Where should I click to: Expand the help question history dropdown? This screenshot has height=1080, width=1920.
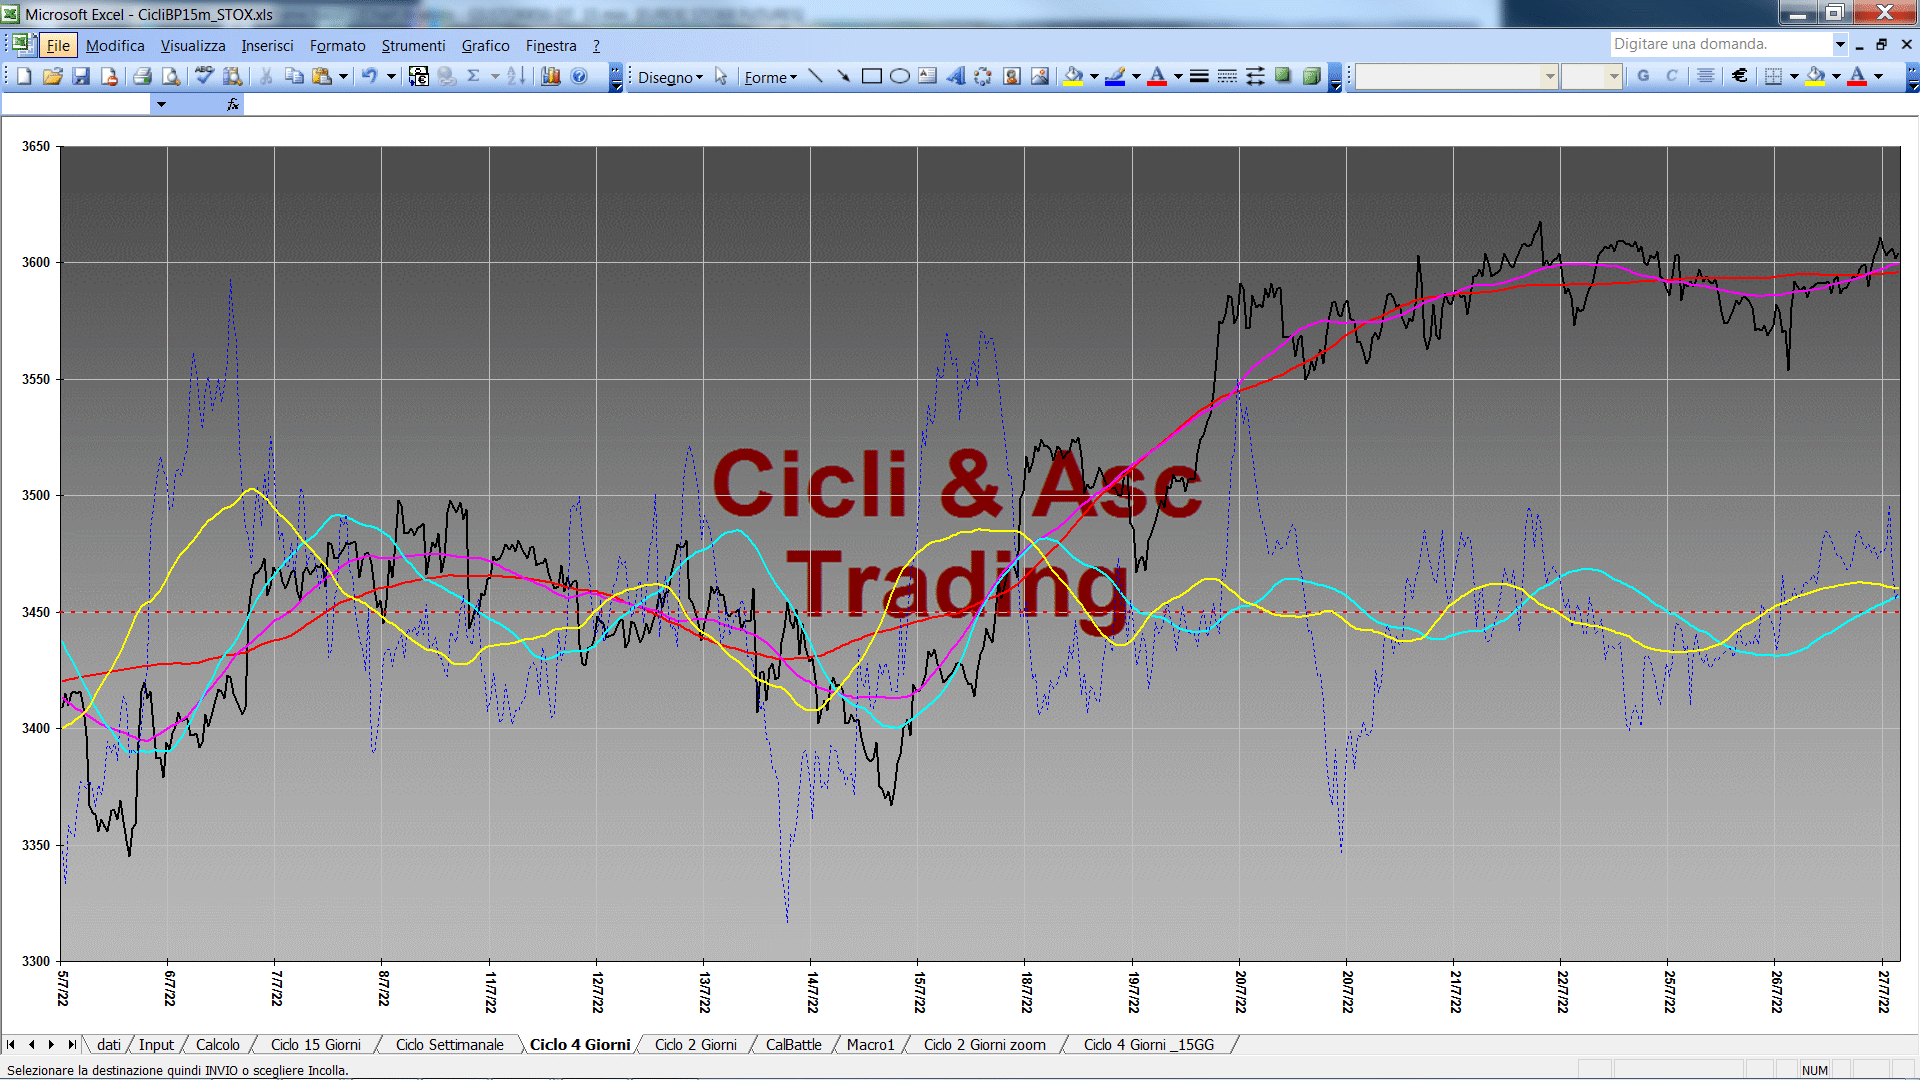click(1839, 44)
